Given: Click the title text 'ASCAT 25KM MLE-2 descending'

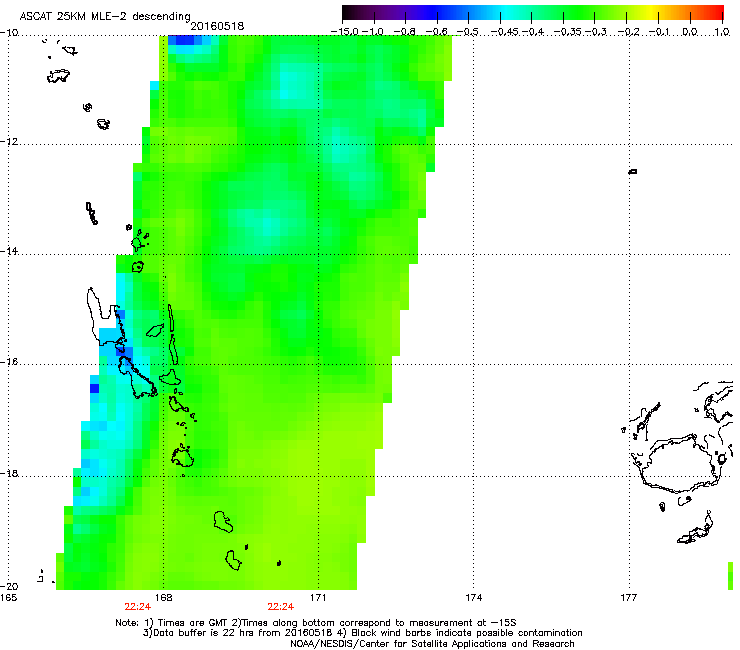Looking at the screenshot, I should [x=105, y=16].
